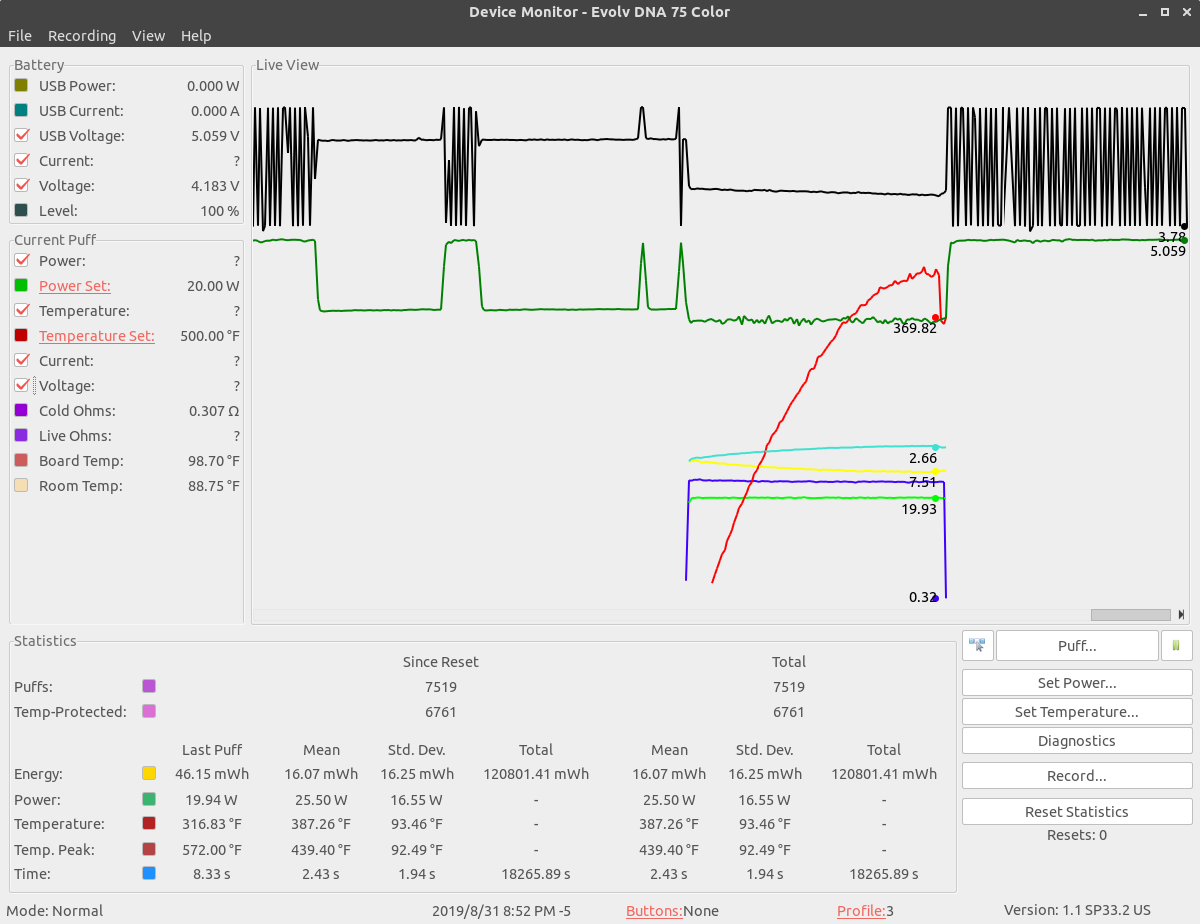Click the yellow Energy statistics color box
Image resolution: width=1200 pixels, height=924 pixels.
click(x=149, y=774)
